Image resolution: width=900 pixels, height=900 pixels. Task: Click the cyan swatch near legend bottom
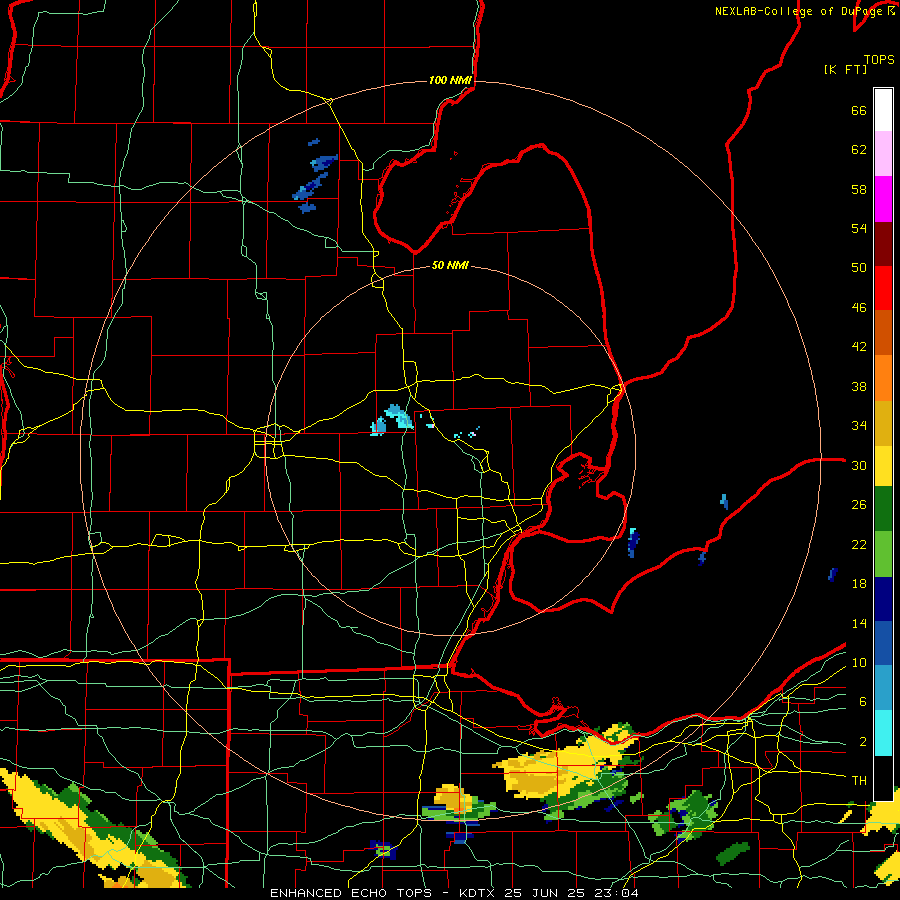883,733
